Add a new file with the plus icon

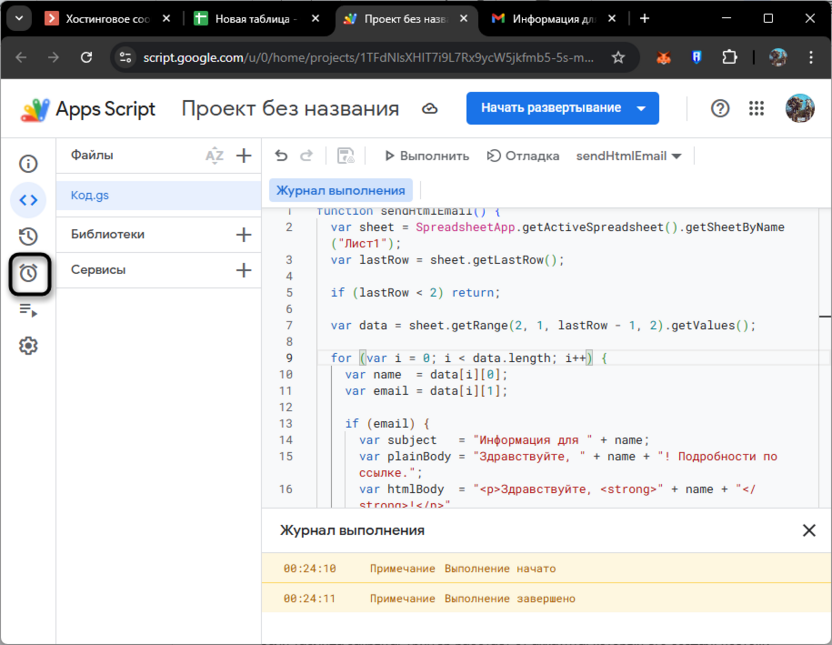(242, 155)
